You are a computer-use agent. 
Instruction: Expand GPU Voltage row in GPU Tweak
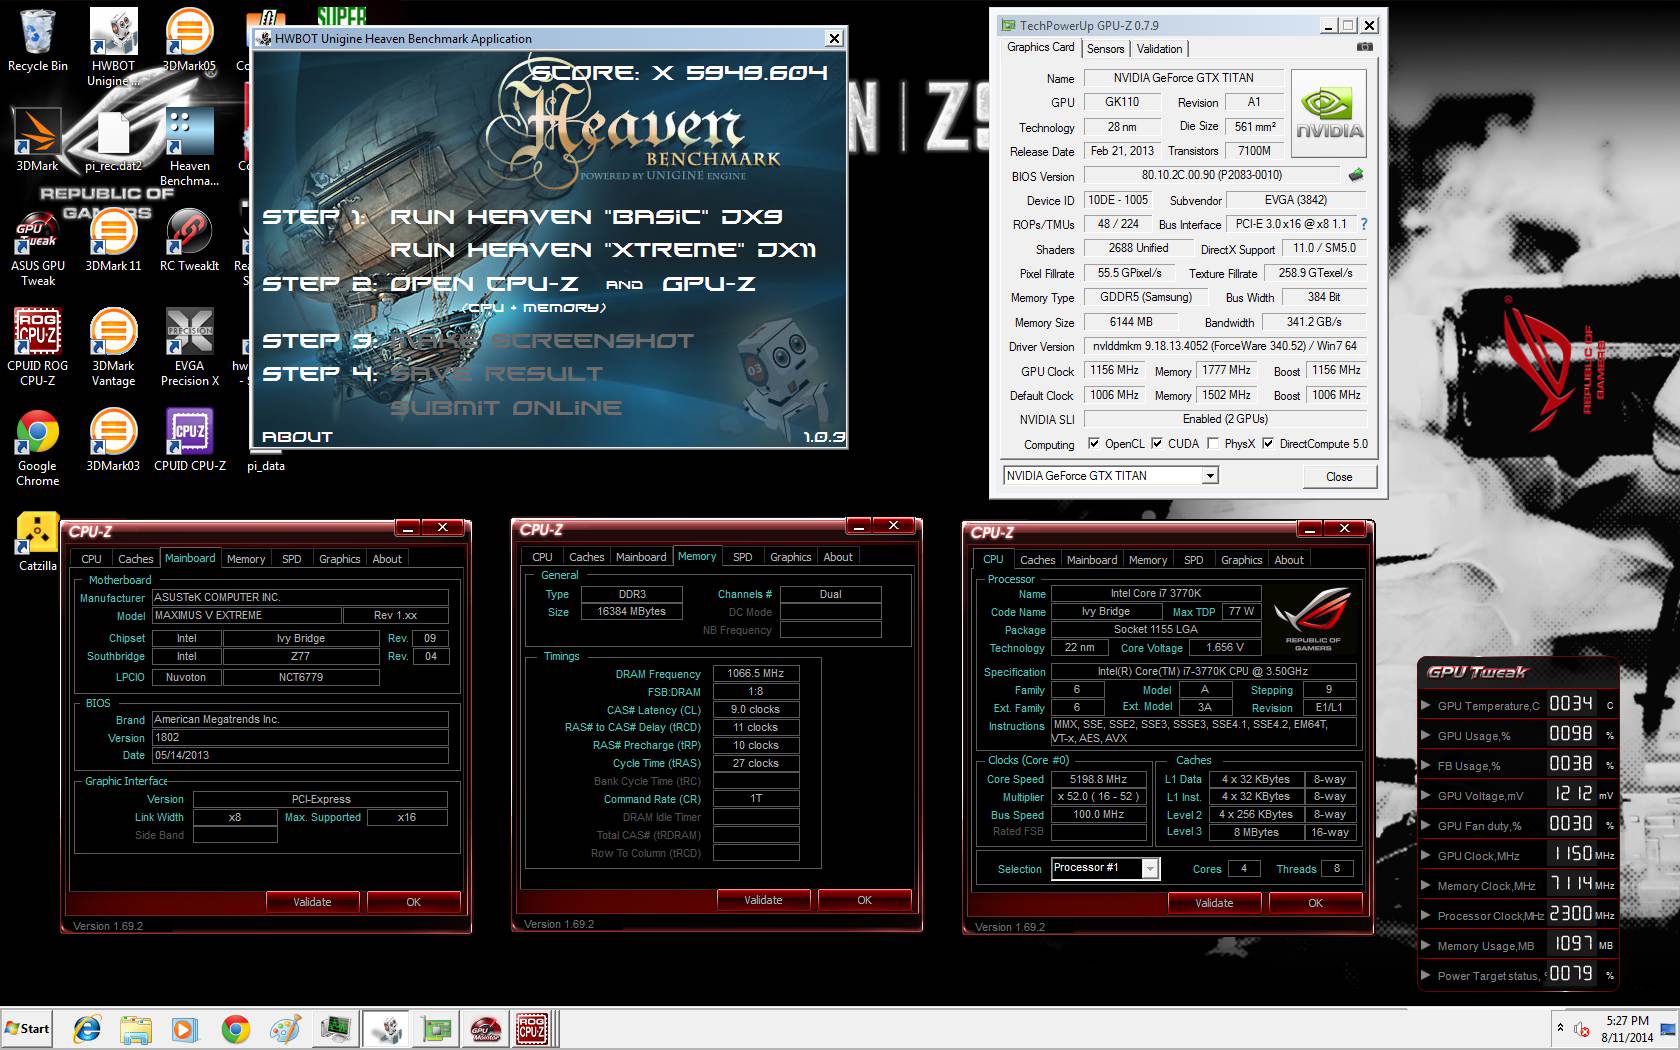pyautogui.click(x=1426, y=795)
